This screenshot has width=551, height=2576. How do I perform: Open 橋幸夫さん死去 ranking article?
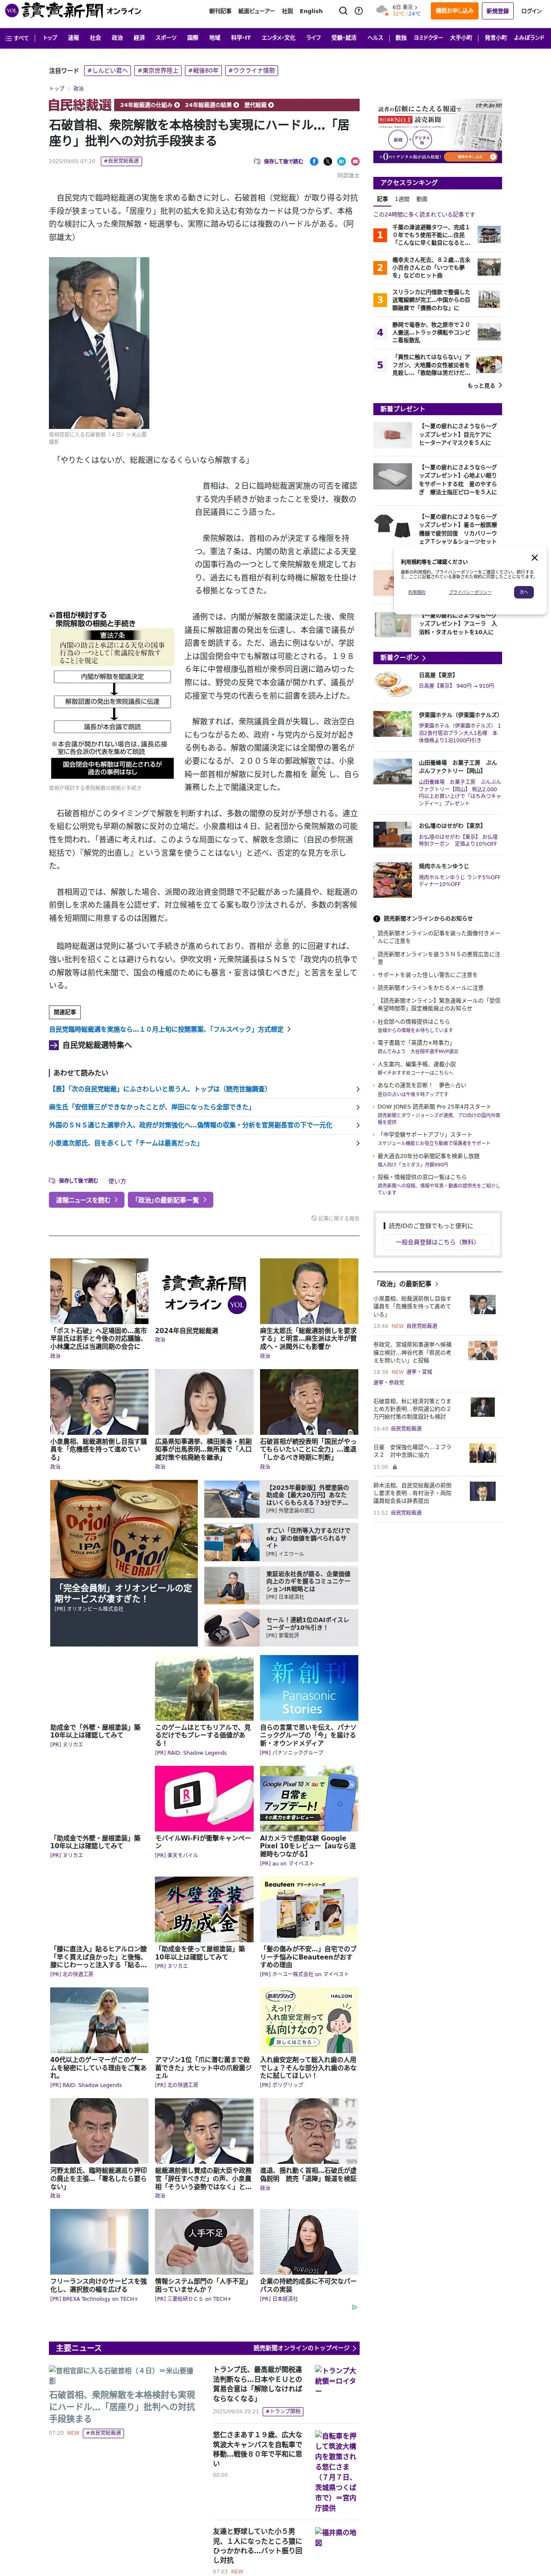pyautogui.click(x=438, y=267)
